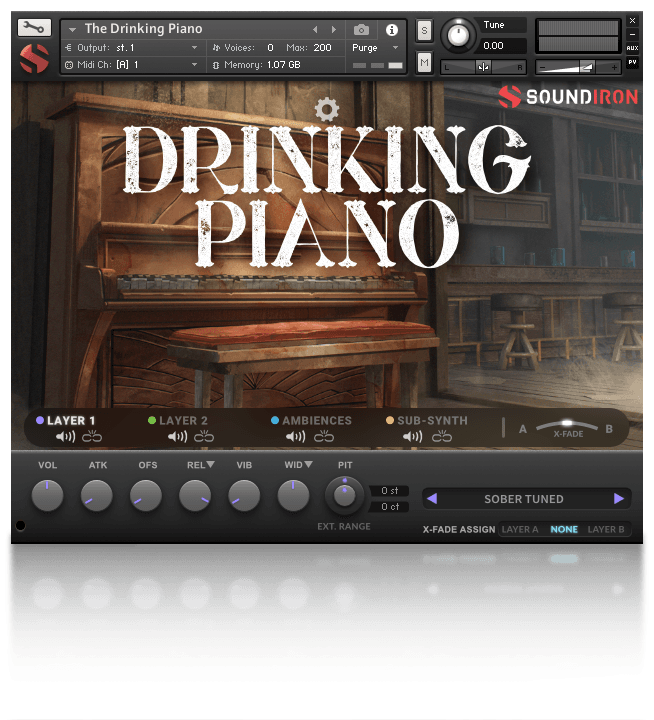Click the pan slider between L and R
The width and height of the screenshot is (654, 720).
click(483, 67)
